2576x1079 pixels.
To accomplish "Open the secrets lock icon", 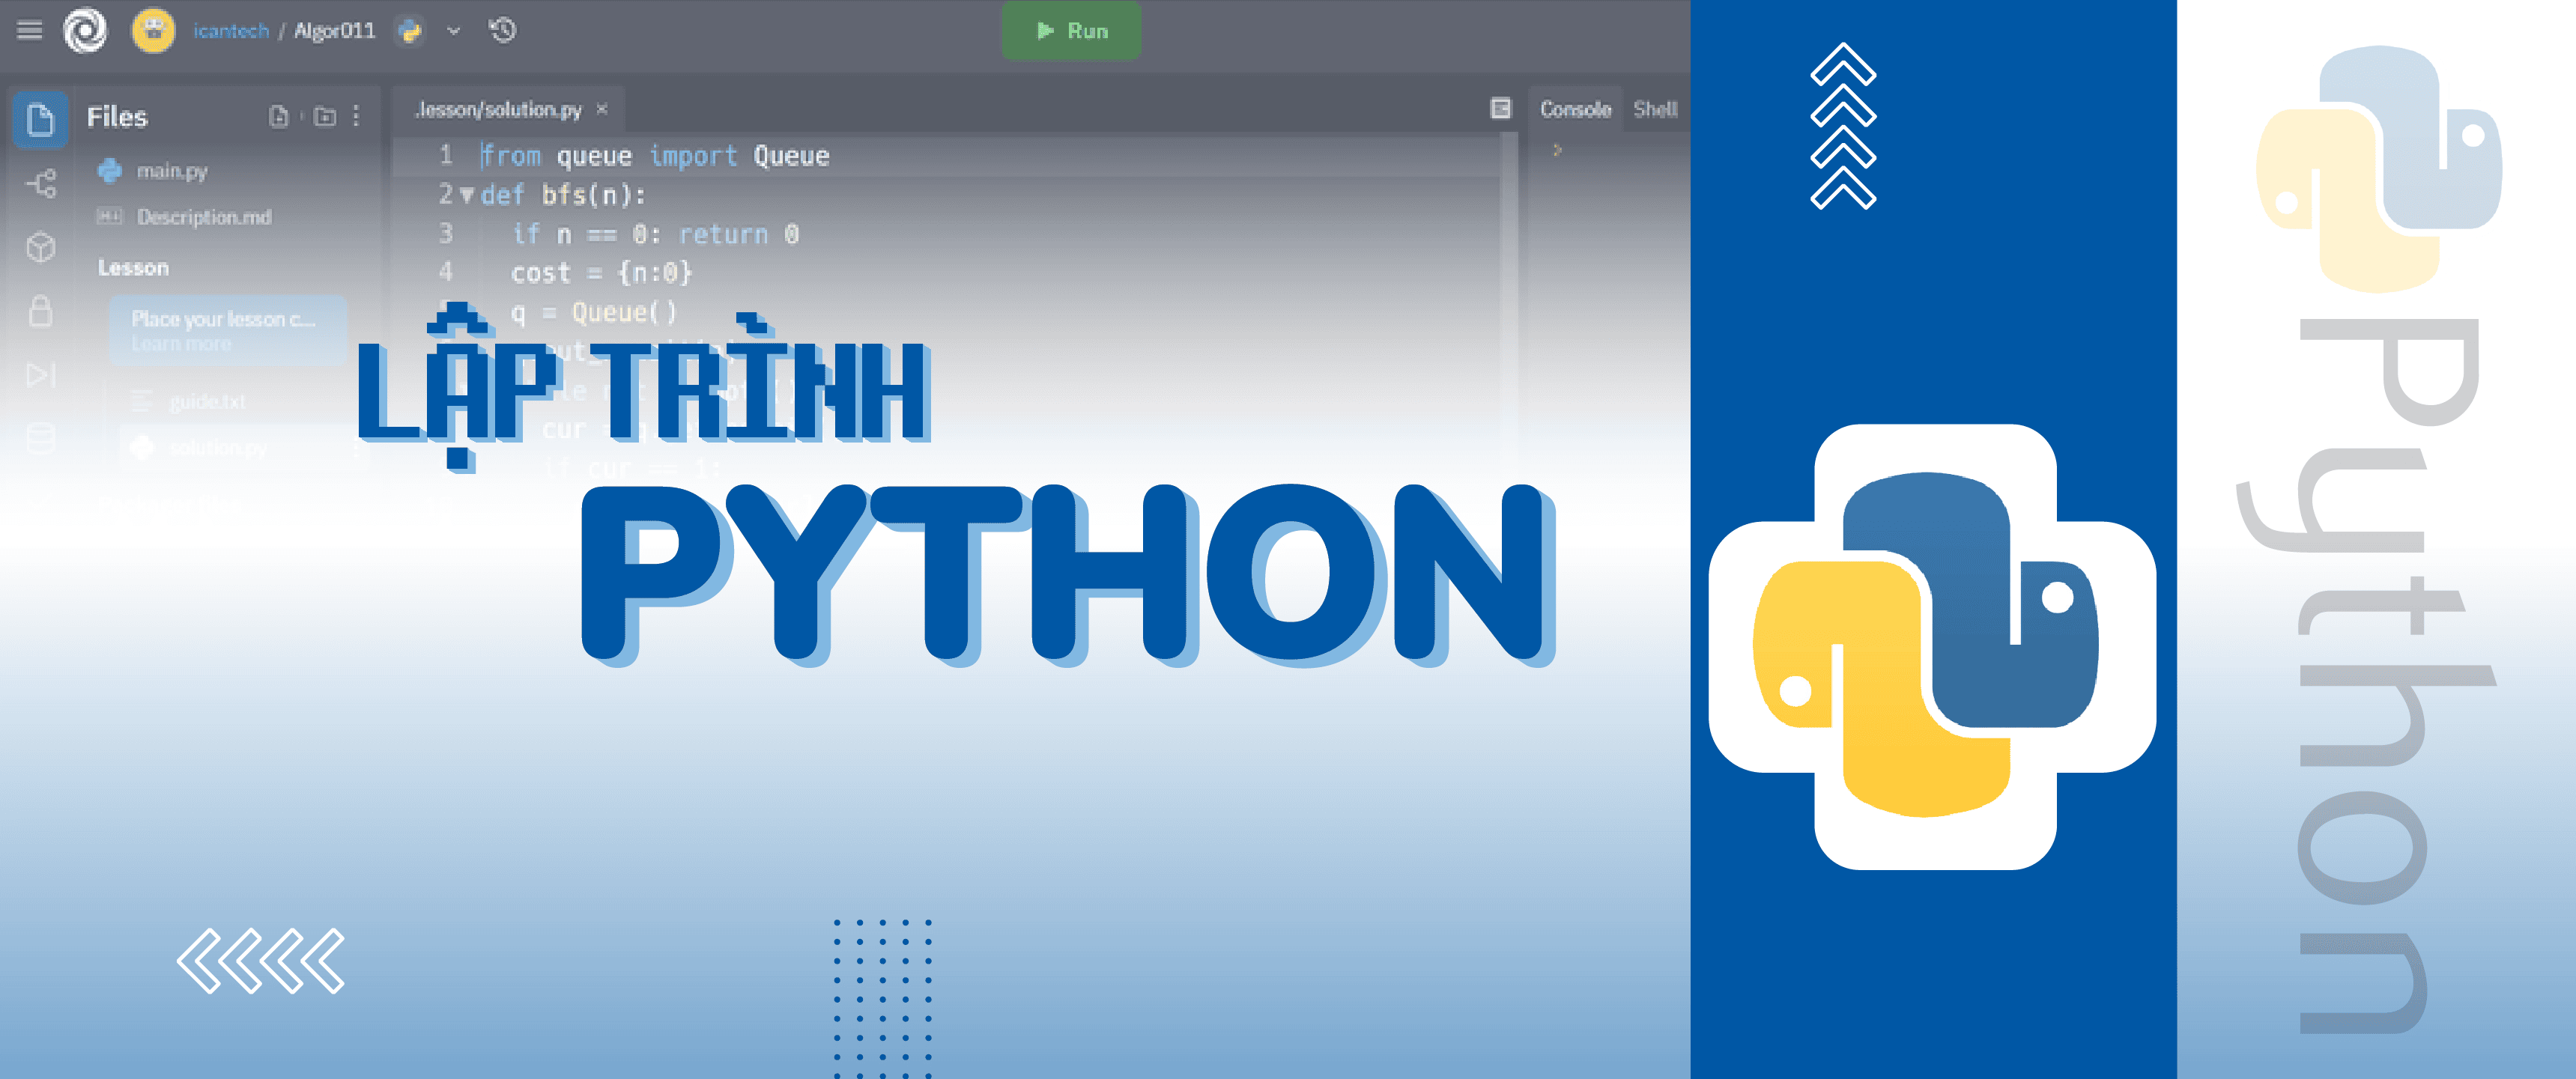I will click(x=41, y=311).
